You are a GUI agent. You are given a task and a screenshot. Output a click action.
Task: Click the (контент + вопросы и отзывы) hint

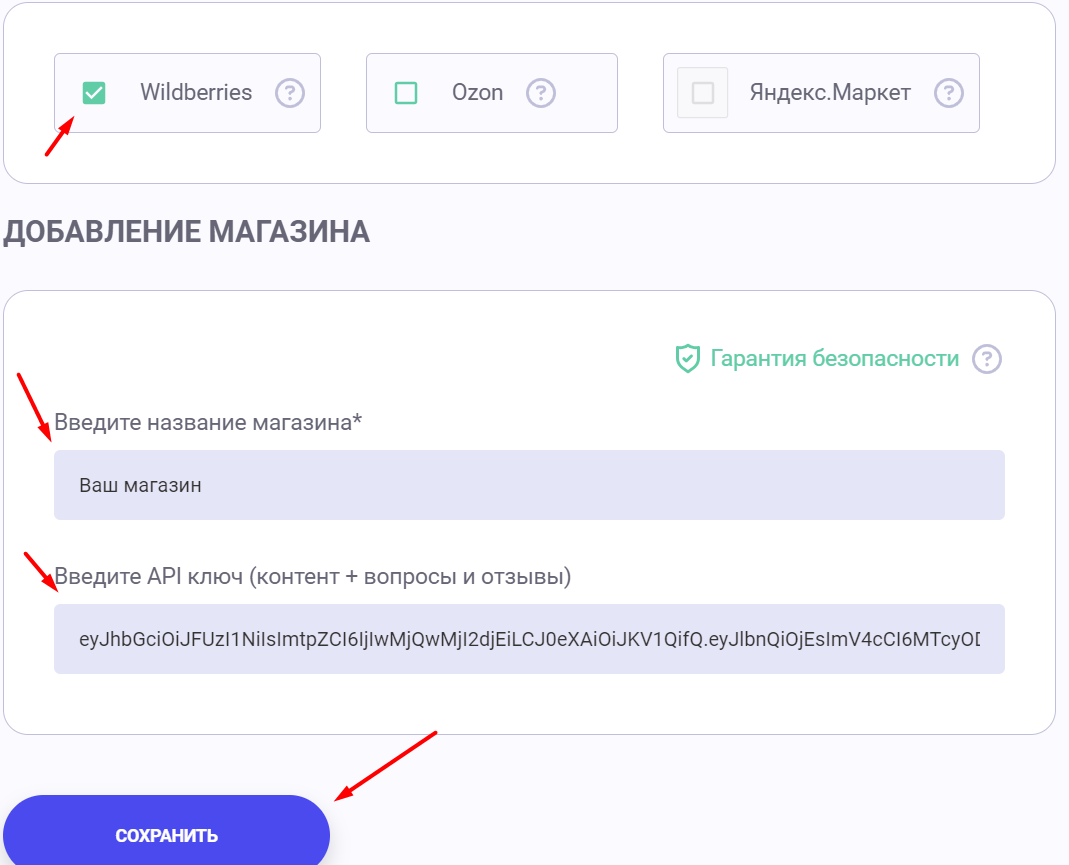pyautogui.click(x=408, y=576)
